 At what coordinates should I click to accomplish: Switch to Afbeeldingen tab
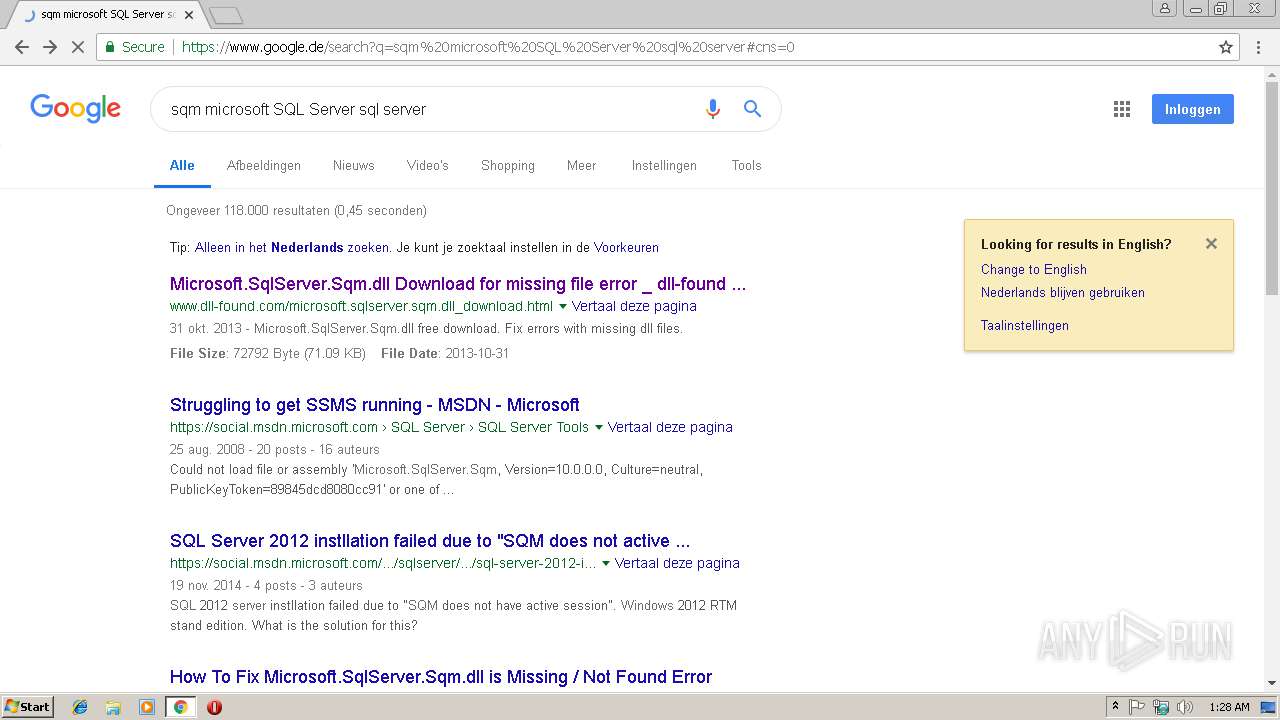[264, 166]
